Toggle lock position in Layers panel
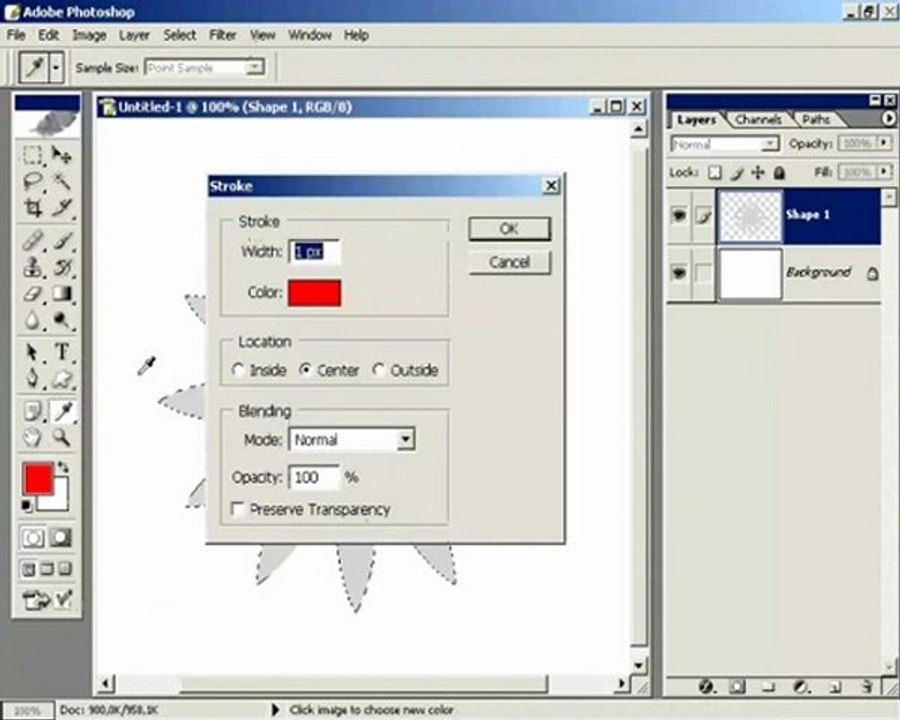Screen dimensions: 900x720 [x=758, y=172]
